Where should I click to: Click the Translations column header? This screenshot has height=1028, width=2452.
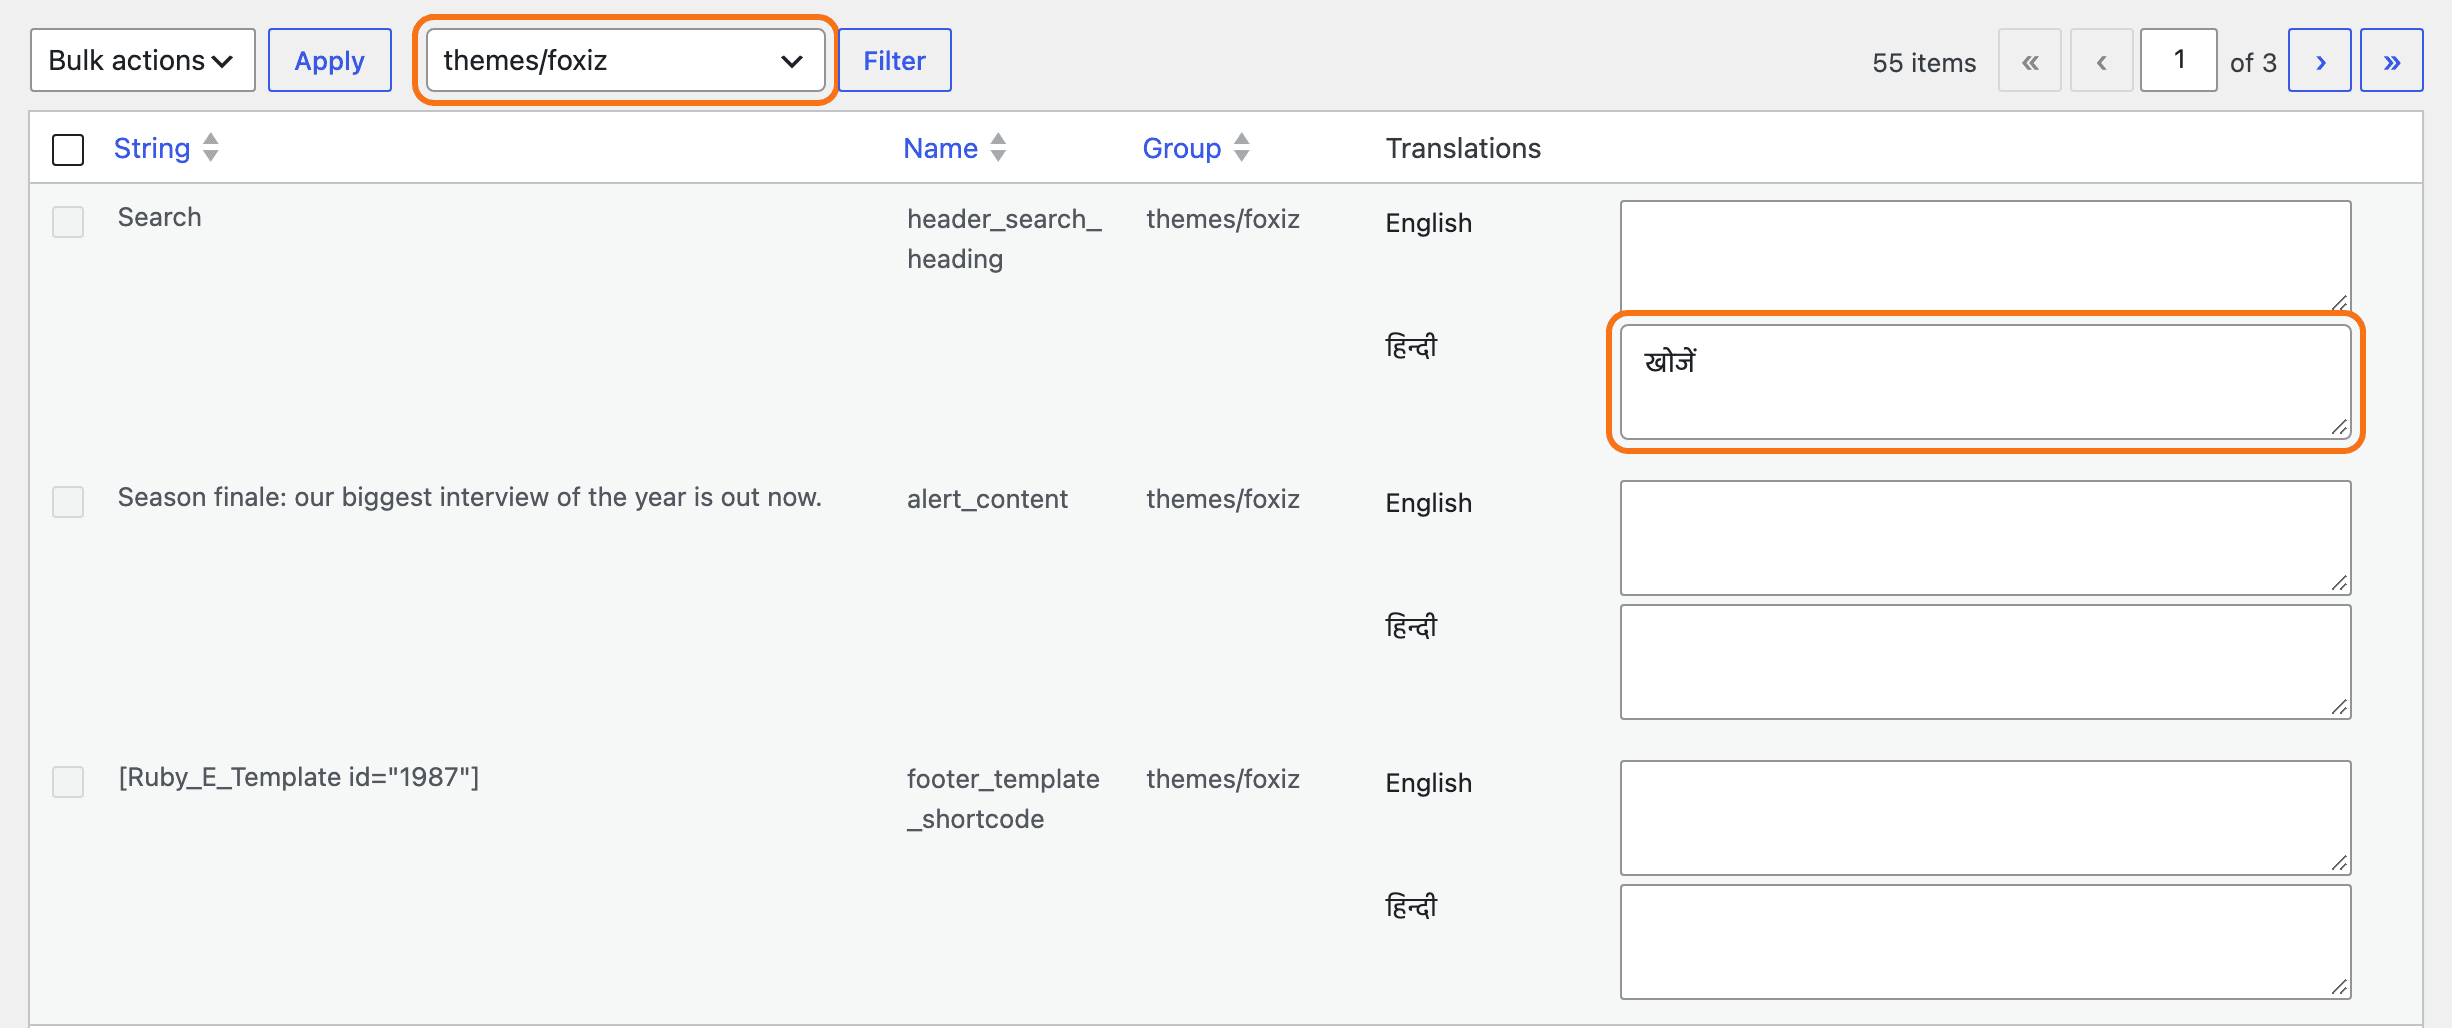1463,148
